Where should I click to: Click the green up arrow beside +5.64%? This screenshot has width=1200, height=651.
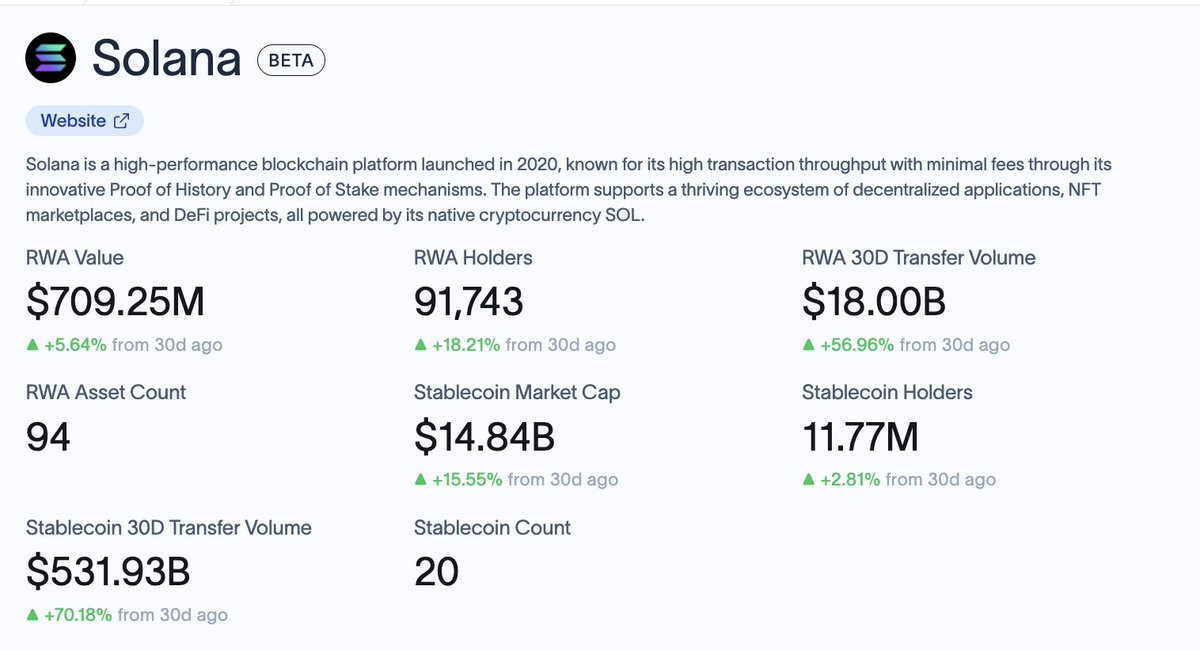33,345
